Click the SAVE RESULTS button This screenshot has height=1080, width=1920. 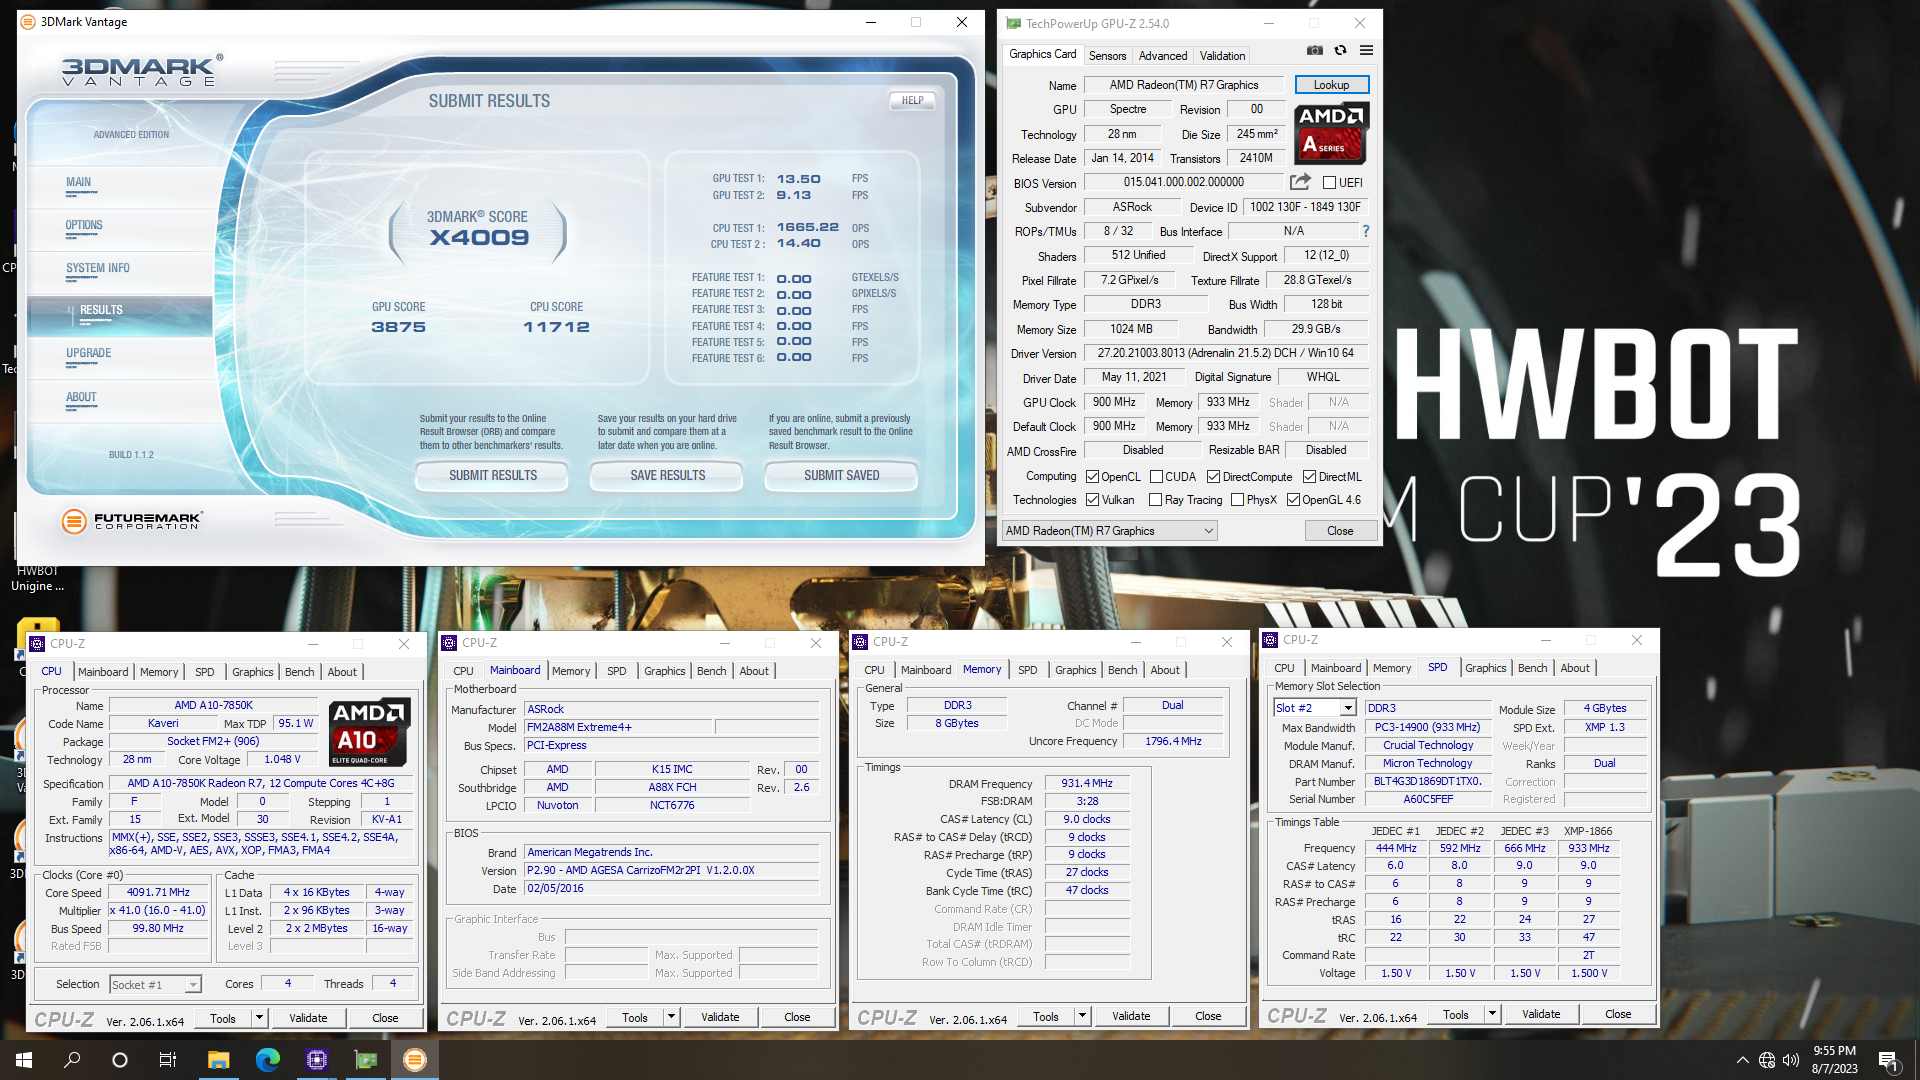coord(667,475)
